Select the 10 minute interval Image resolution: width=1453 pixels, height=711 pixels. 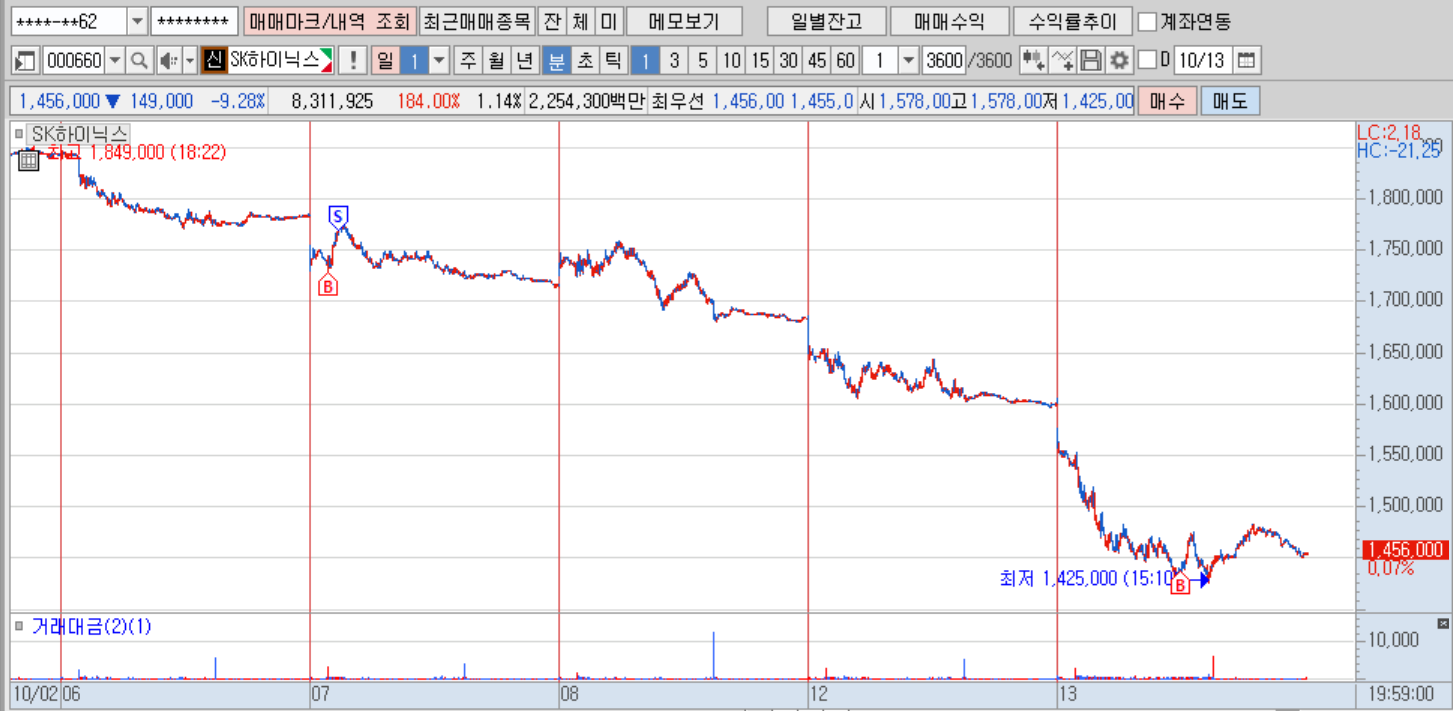point(732,60)
